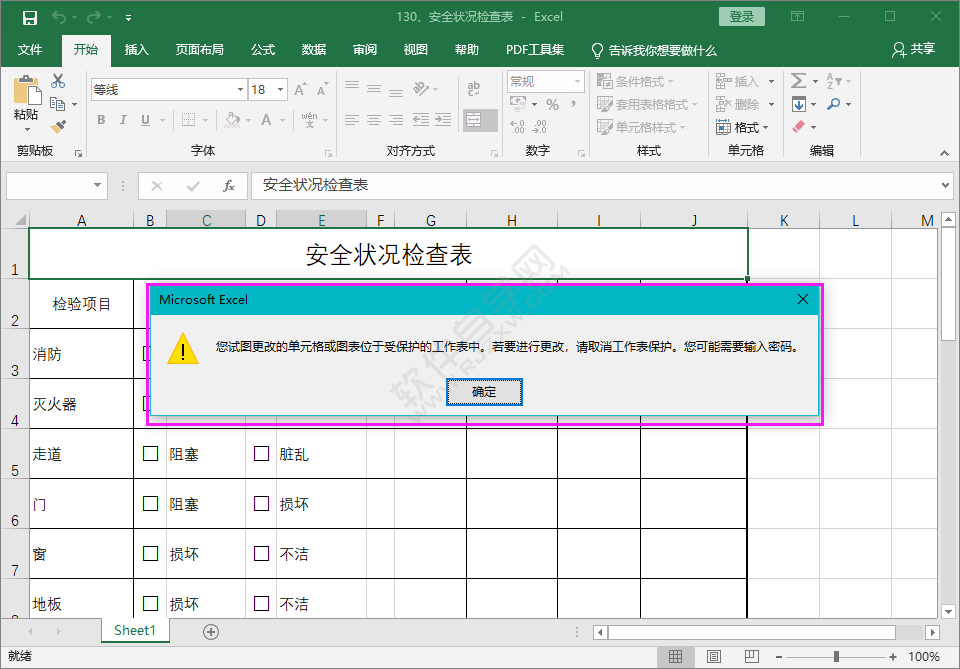Open the PDF工具集 ribbon tab
Image resolution: width=960 pixels, height=669 pixels.
533,49
